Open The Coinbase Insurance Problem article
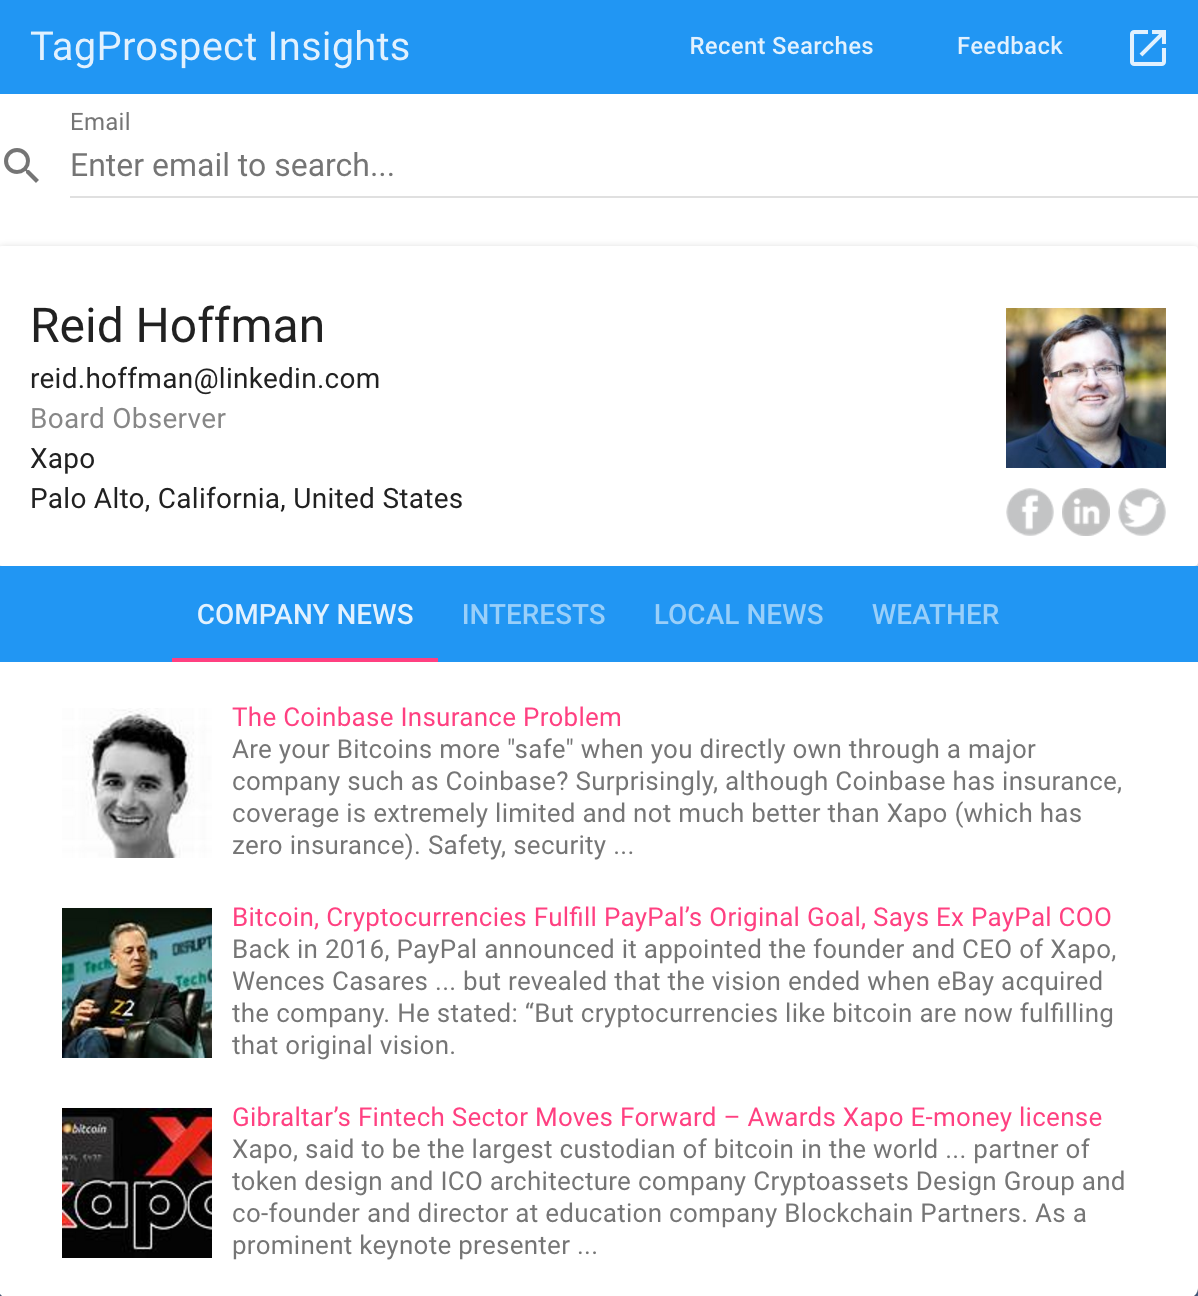The height and width of the screenshot is (1296, 1198). pos(427,717)
